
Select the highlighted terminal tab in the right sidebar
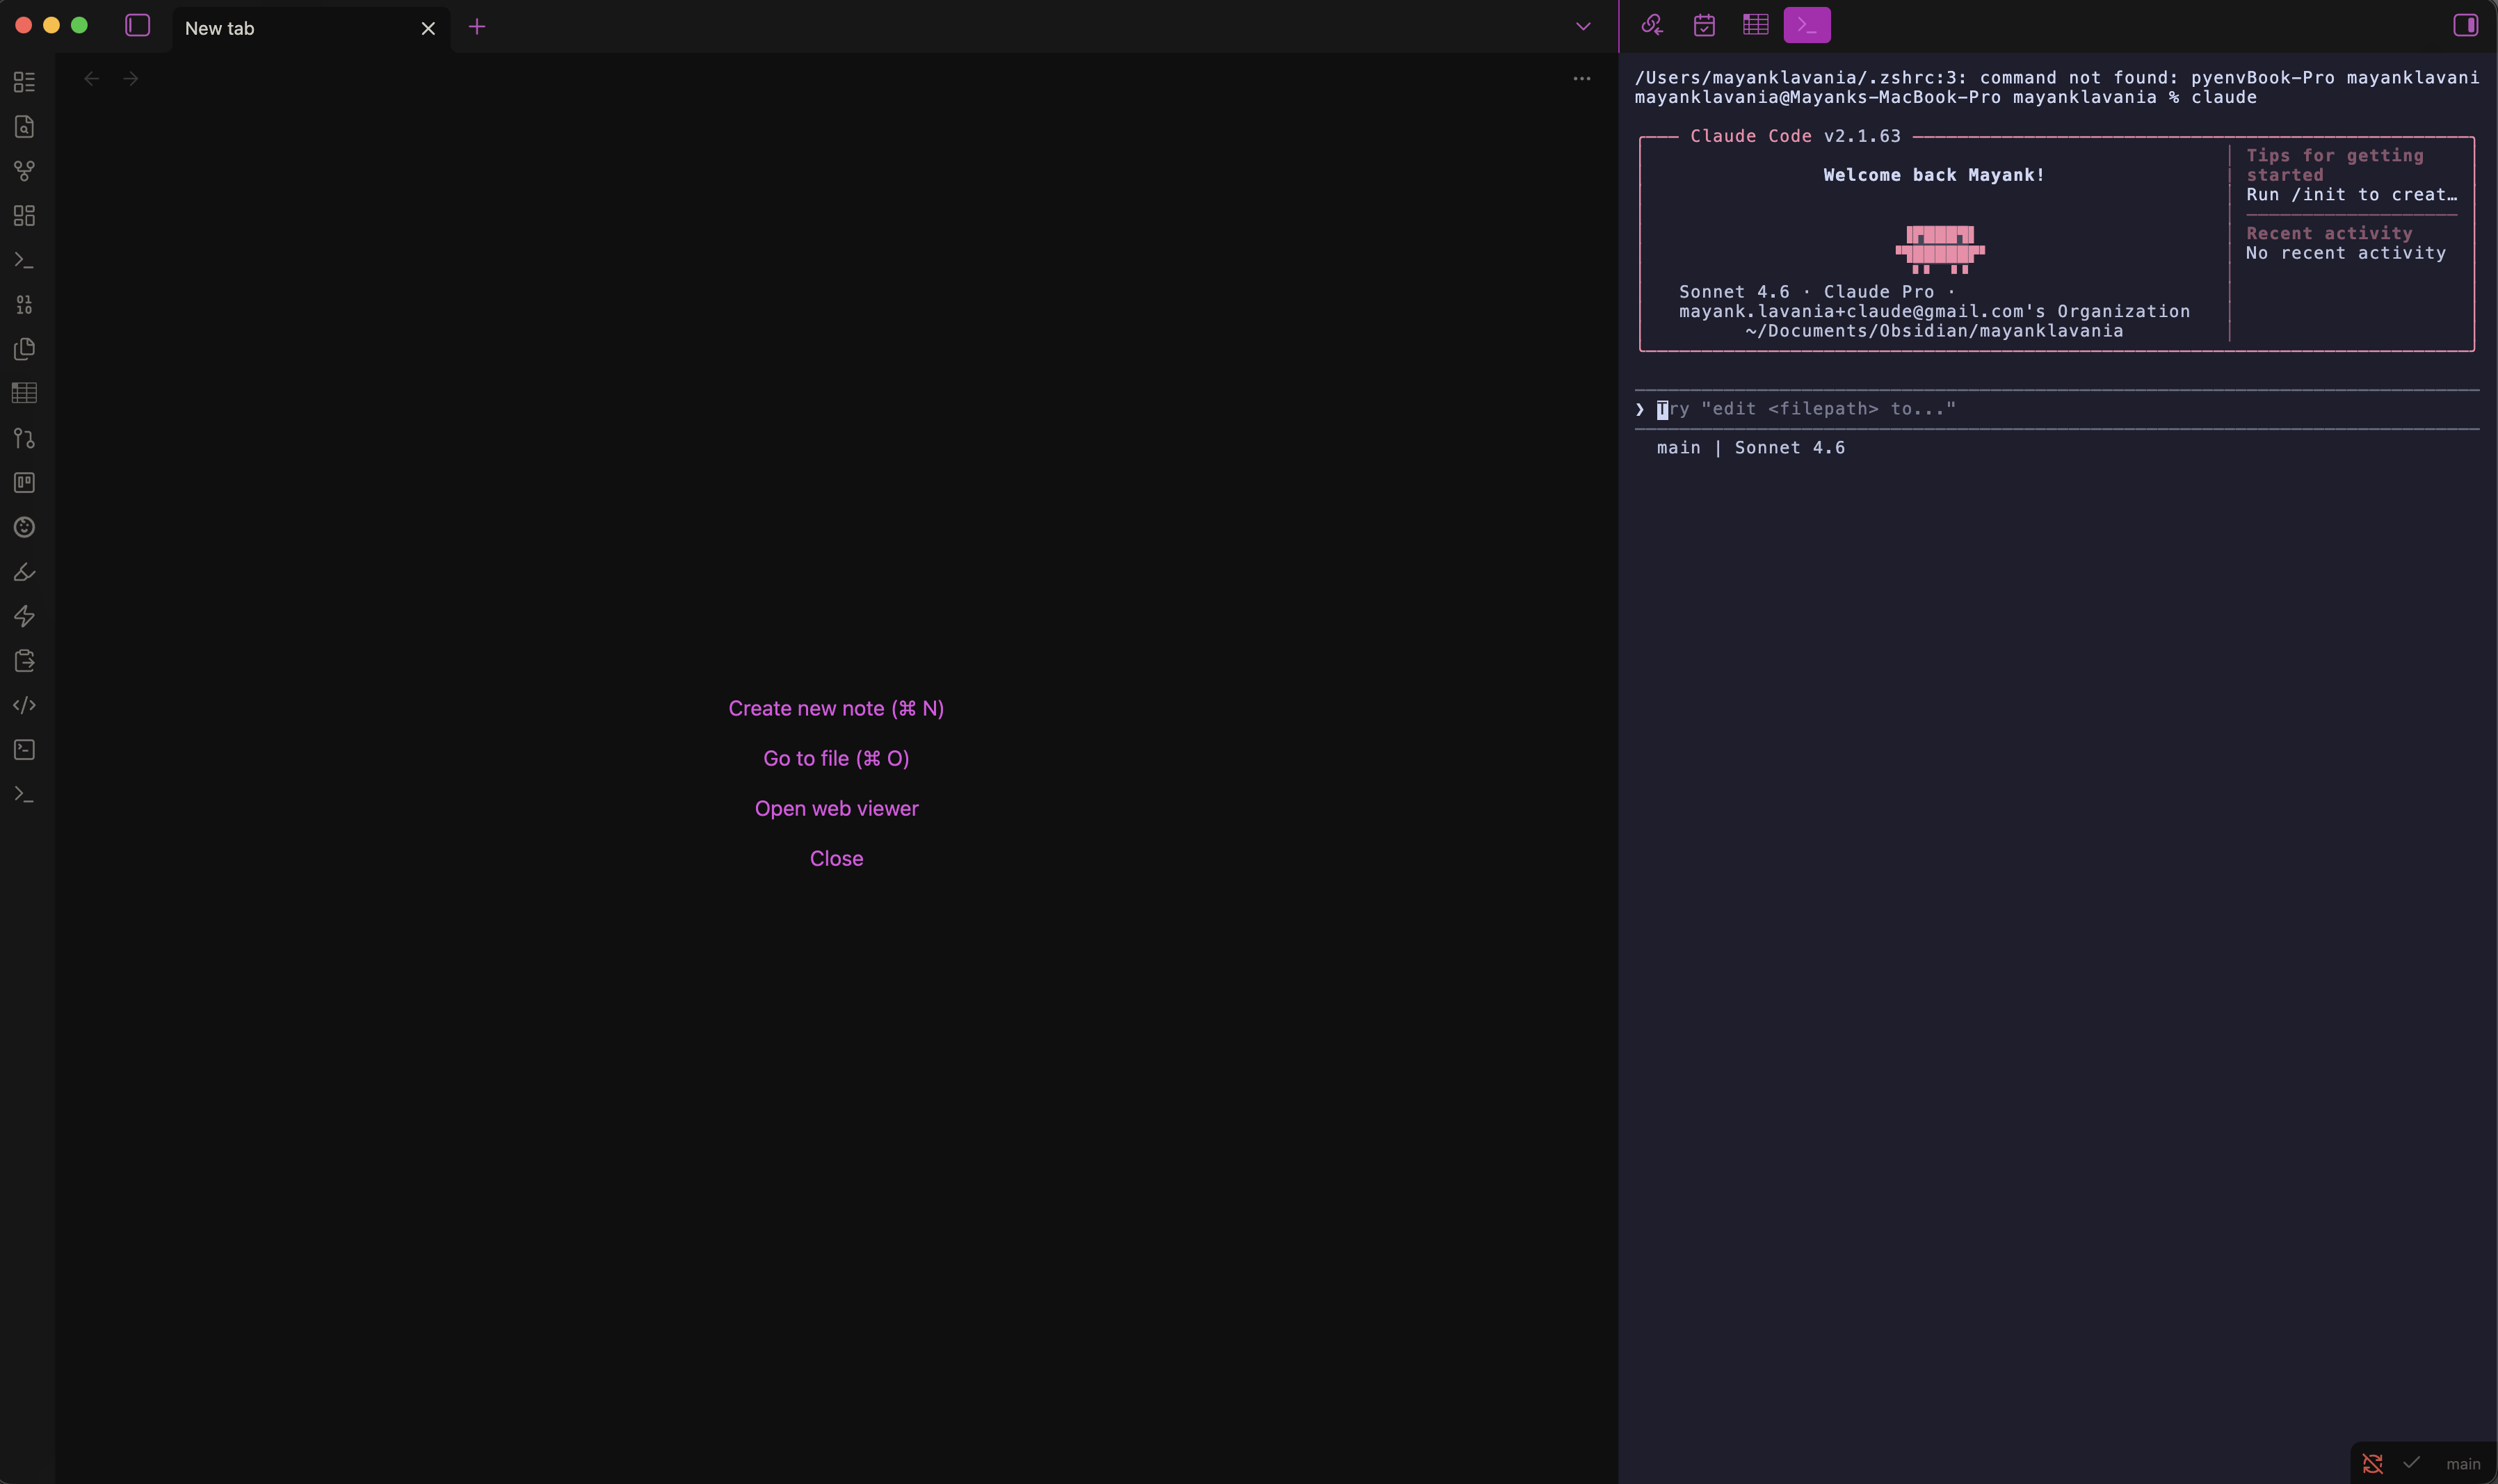tap(1807, 25)
